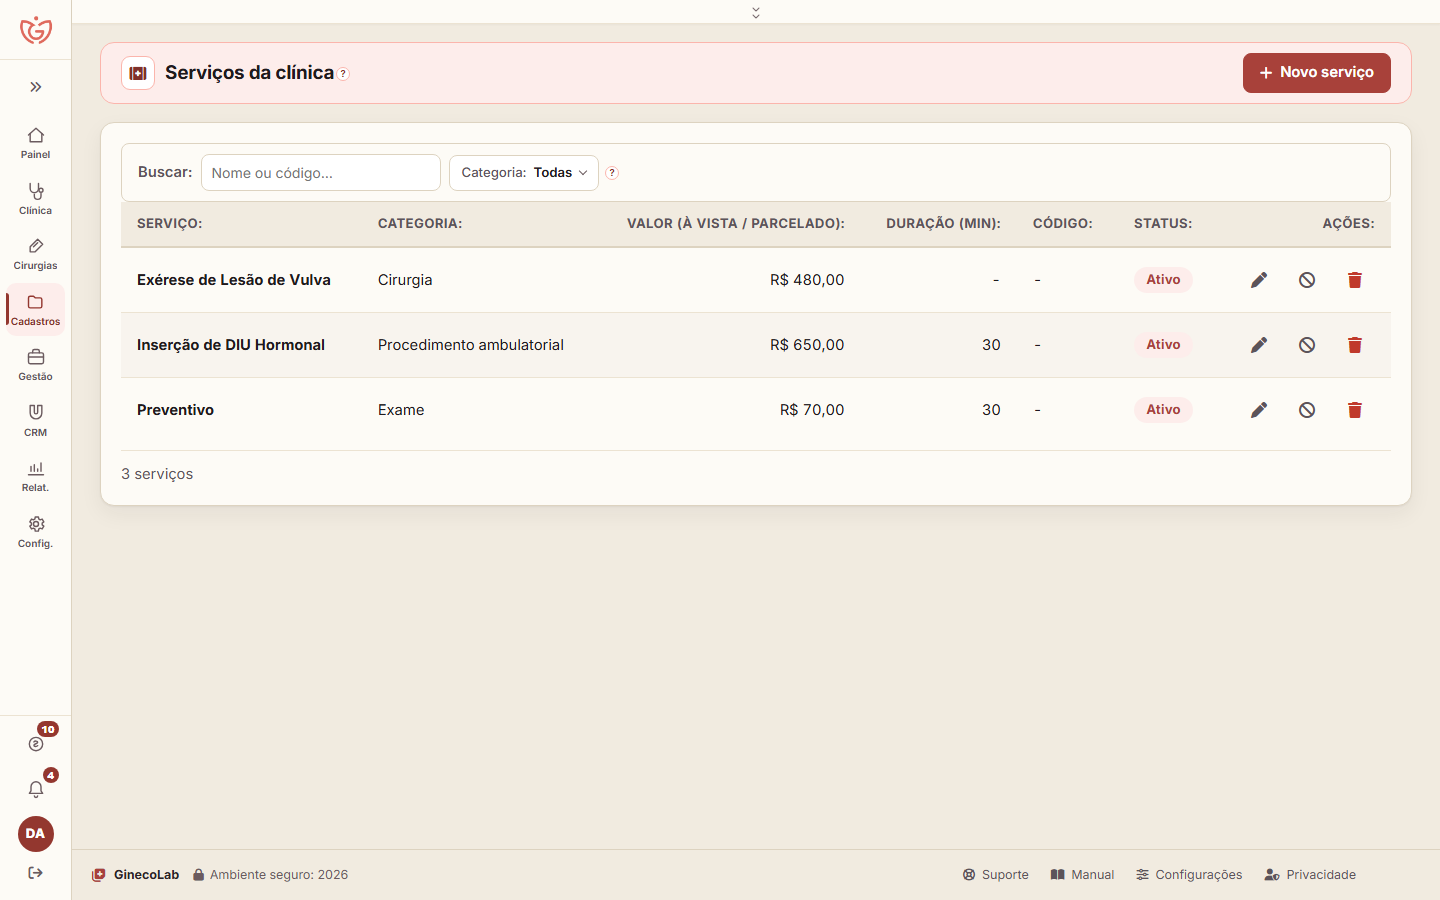Click the R$ 650,00 value cell
Screen dimensions: 1440x900
[807, 345]
